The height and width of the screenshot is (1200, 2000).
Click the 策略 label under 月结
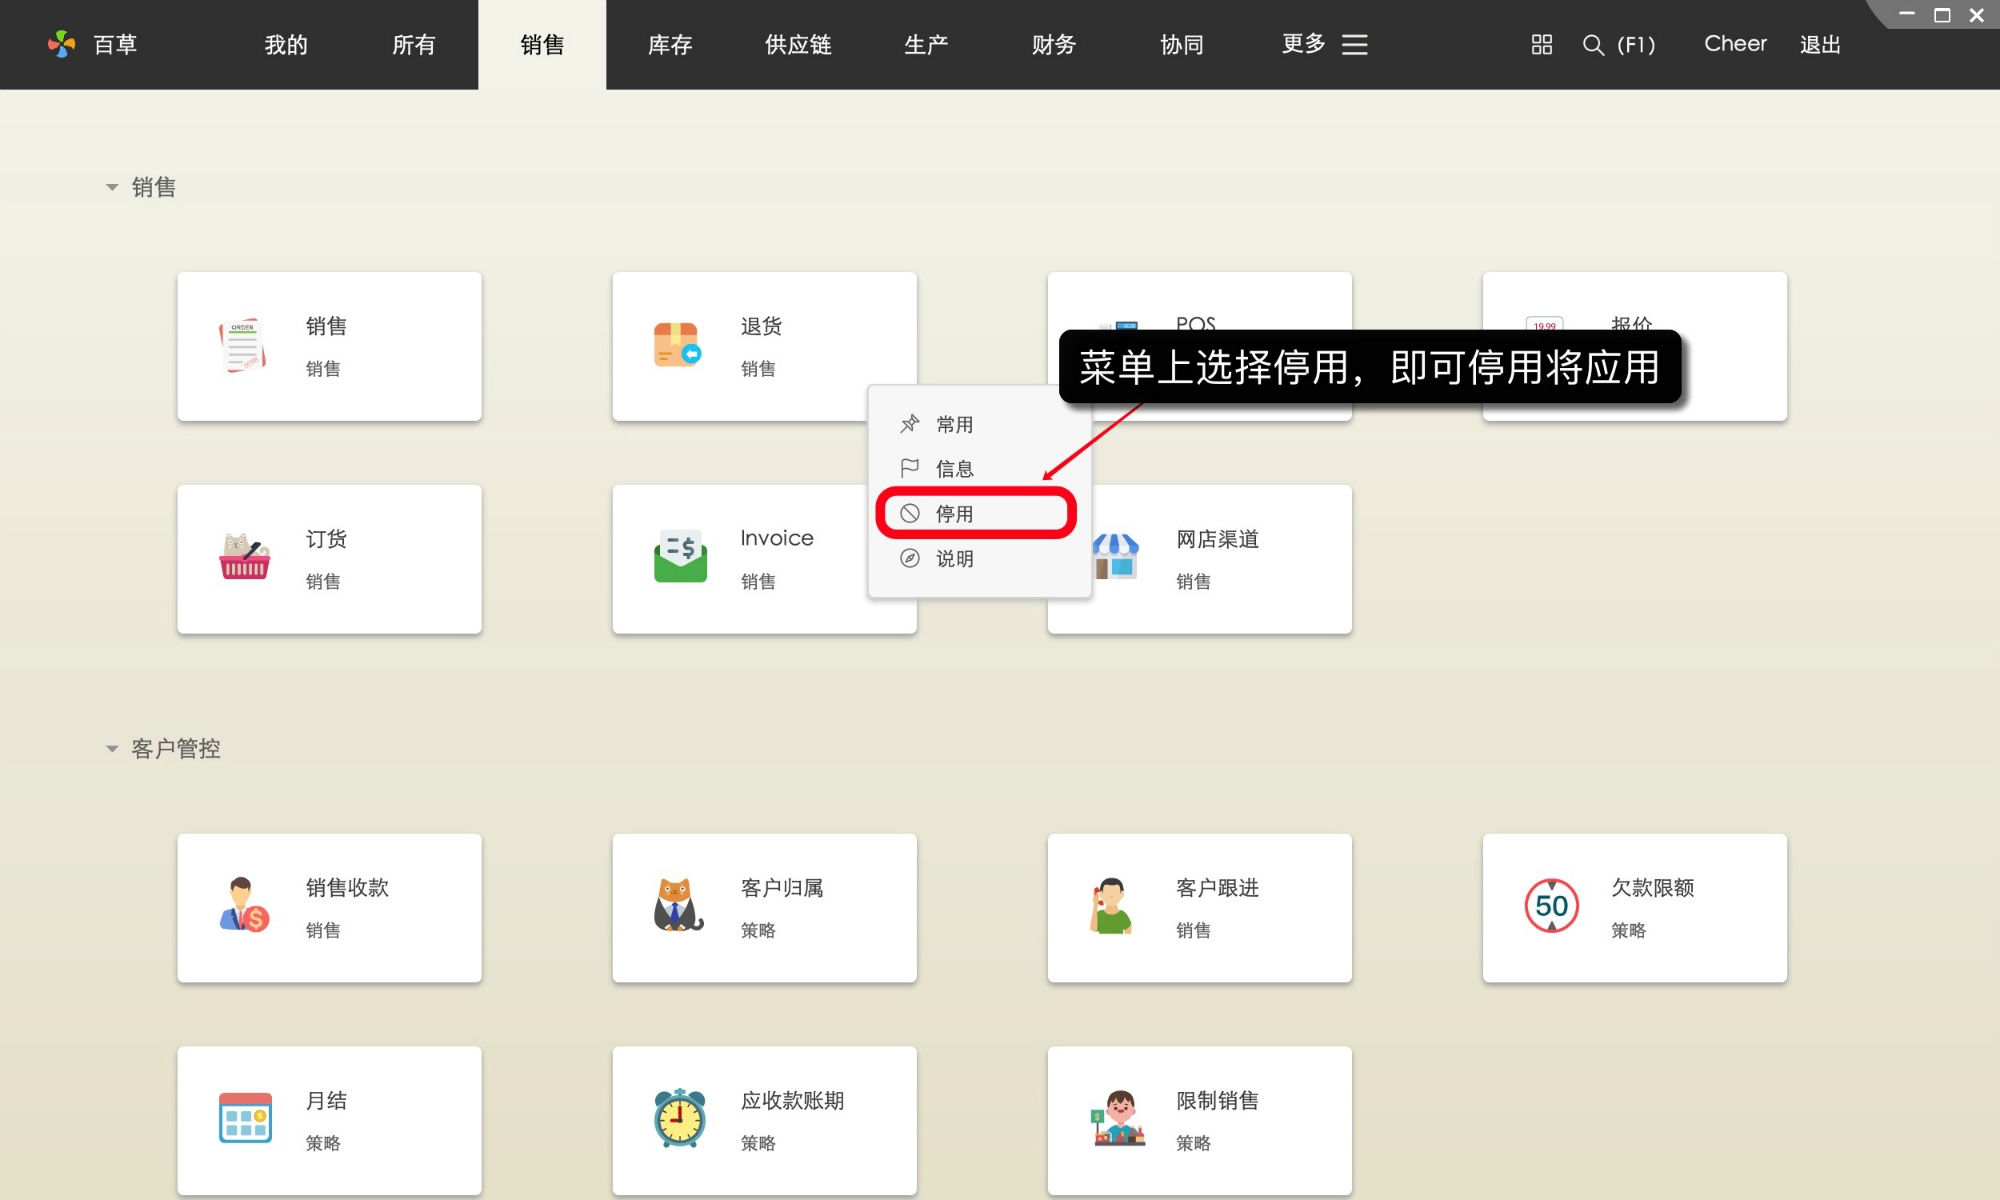pyautogui.click(x=323, y=1143)
